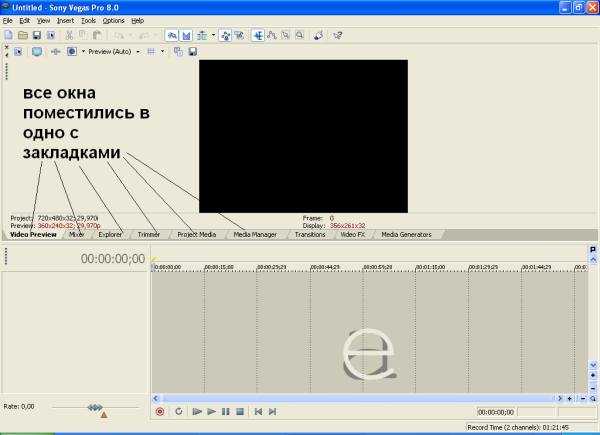The height and width of the screenshot is (435, 600).
Task: Stop playback with the Stop button
Action: pyautogui.click(x=240, y=412)
